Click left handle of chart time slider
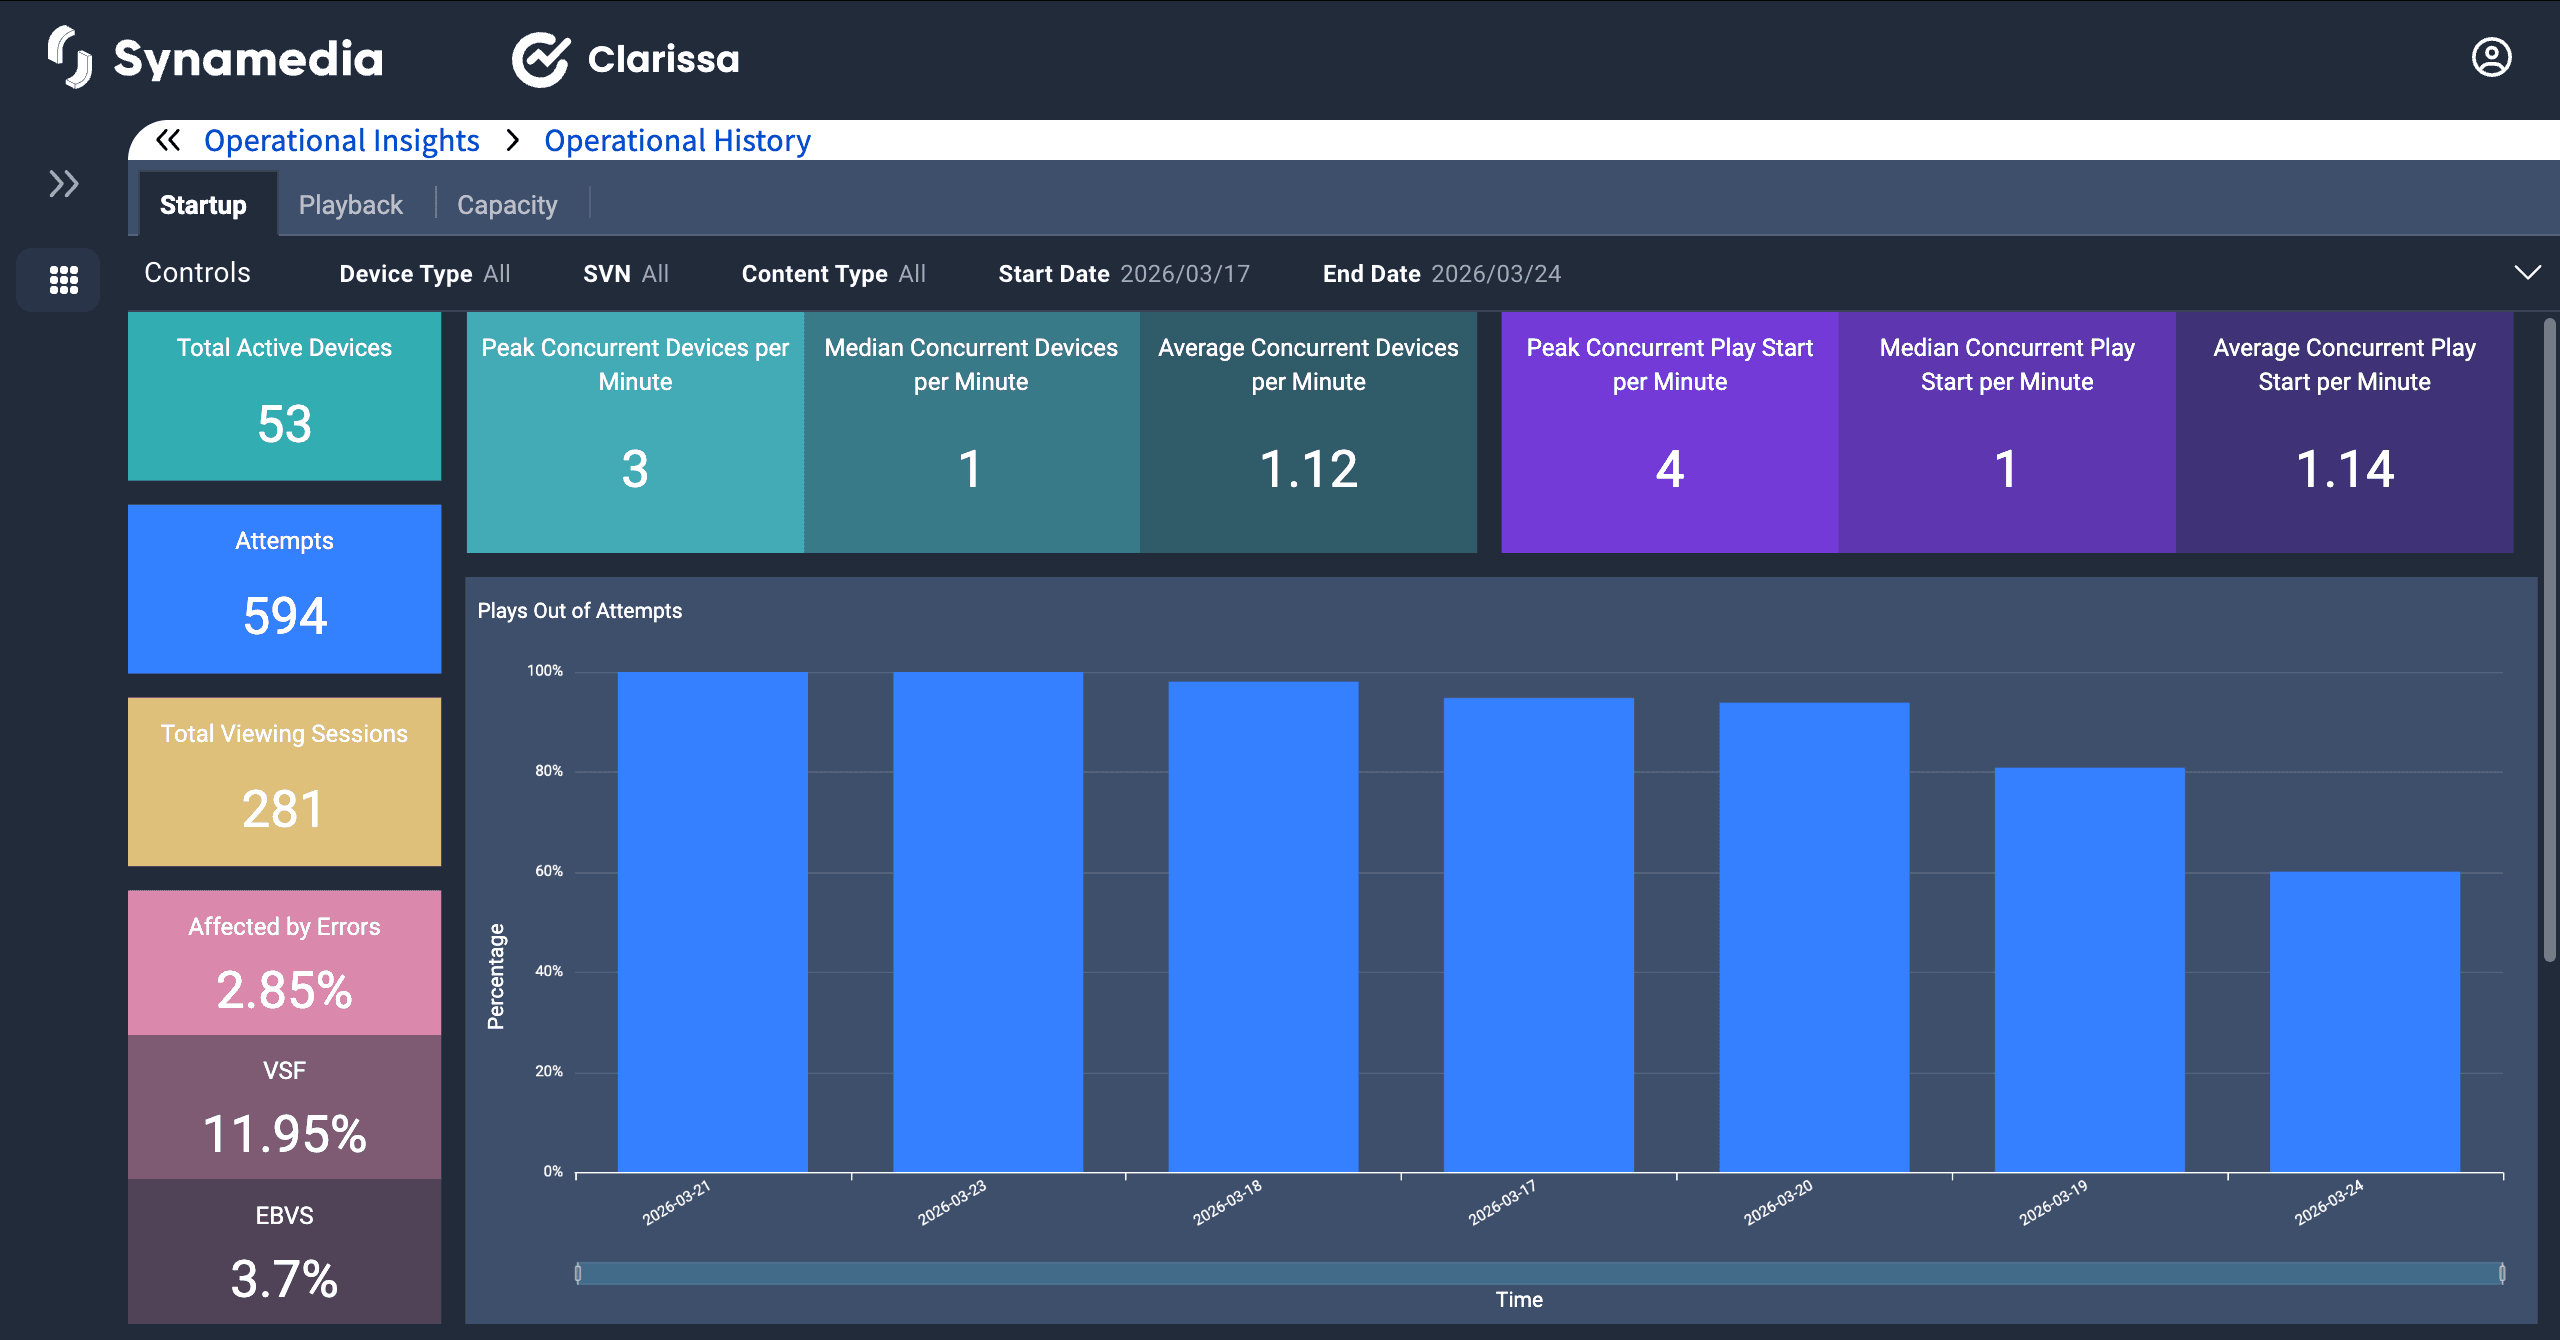This screenshot has height=1340, width=2560. [578, 1273]
